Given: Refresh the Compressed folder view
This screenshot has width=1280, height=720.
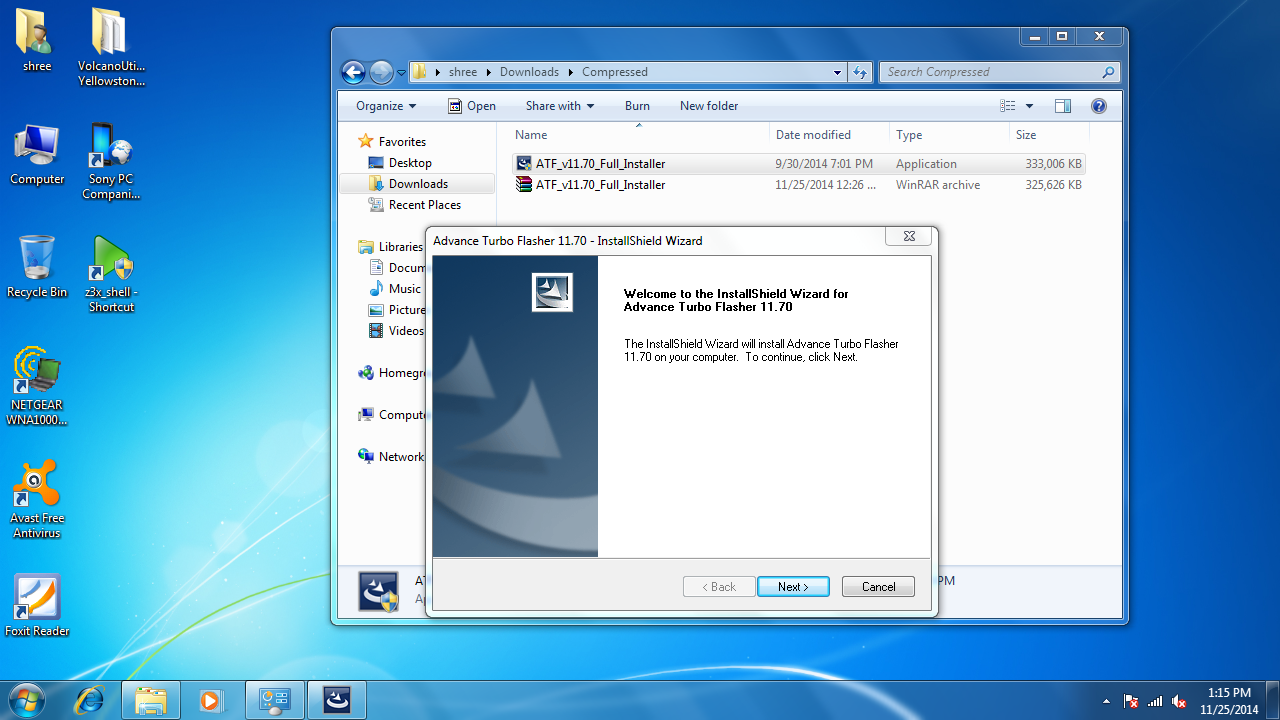Looking at the screenshot, I should 859,72.
